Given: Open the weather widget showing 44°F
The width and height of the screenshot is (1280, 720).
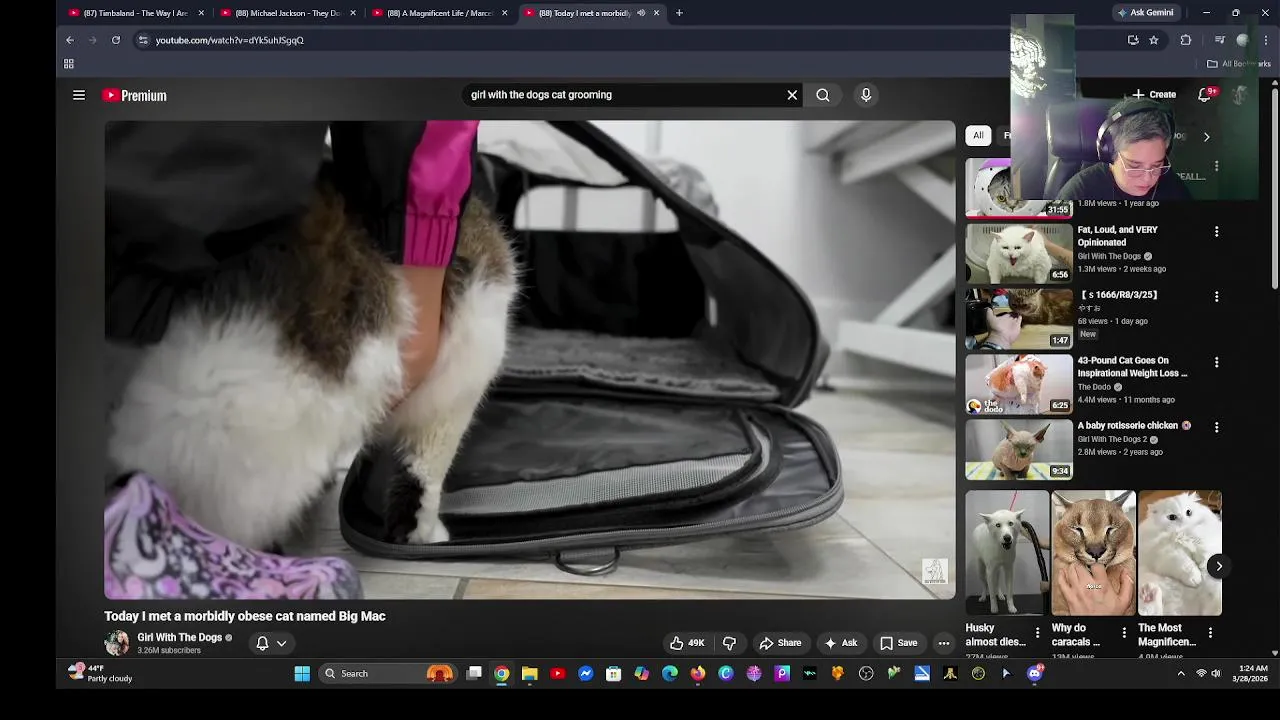Looking at the screenshot, I should click(100, 673).
